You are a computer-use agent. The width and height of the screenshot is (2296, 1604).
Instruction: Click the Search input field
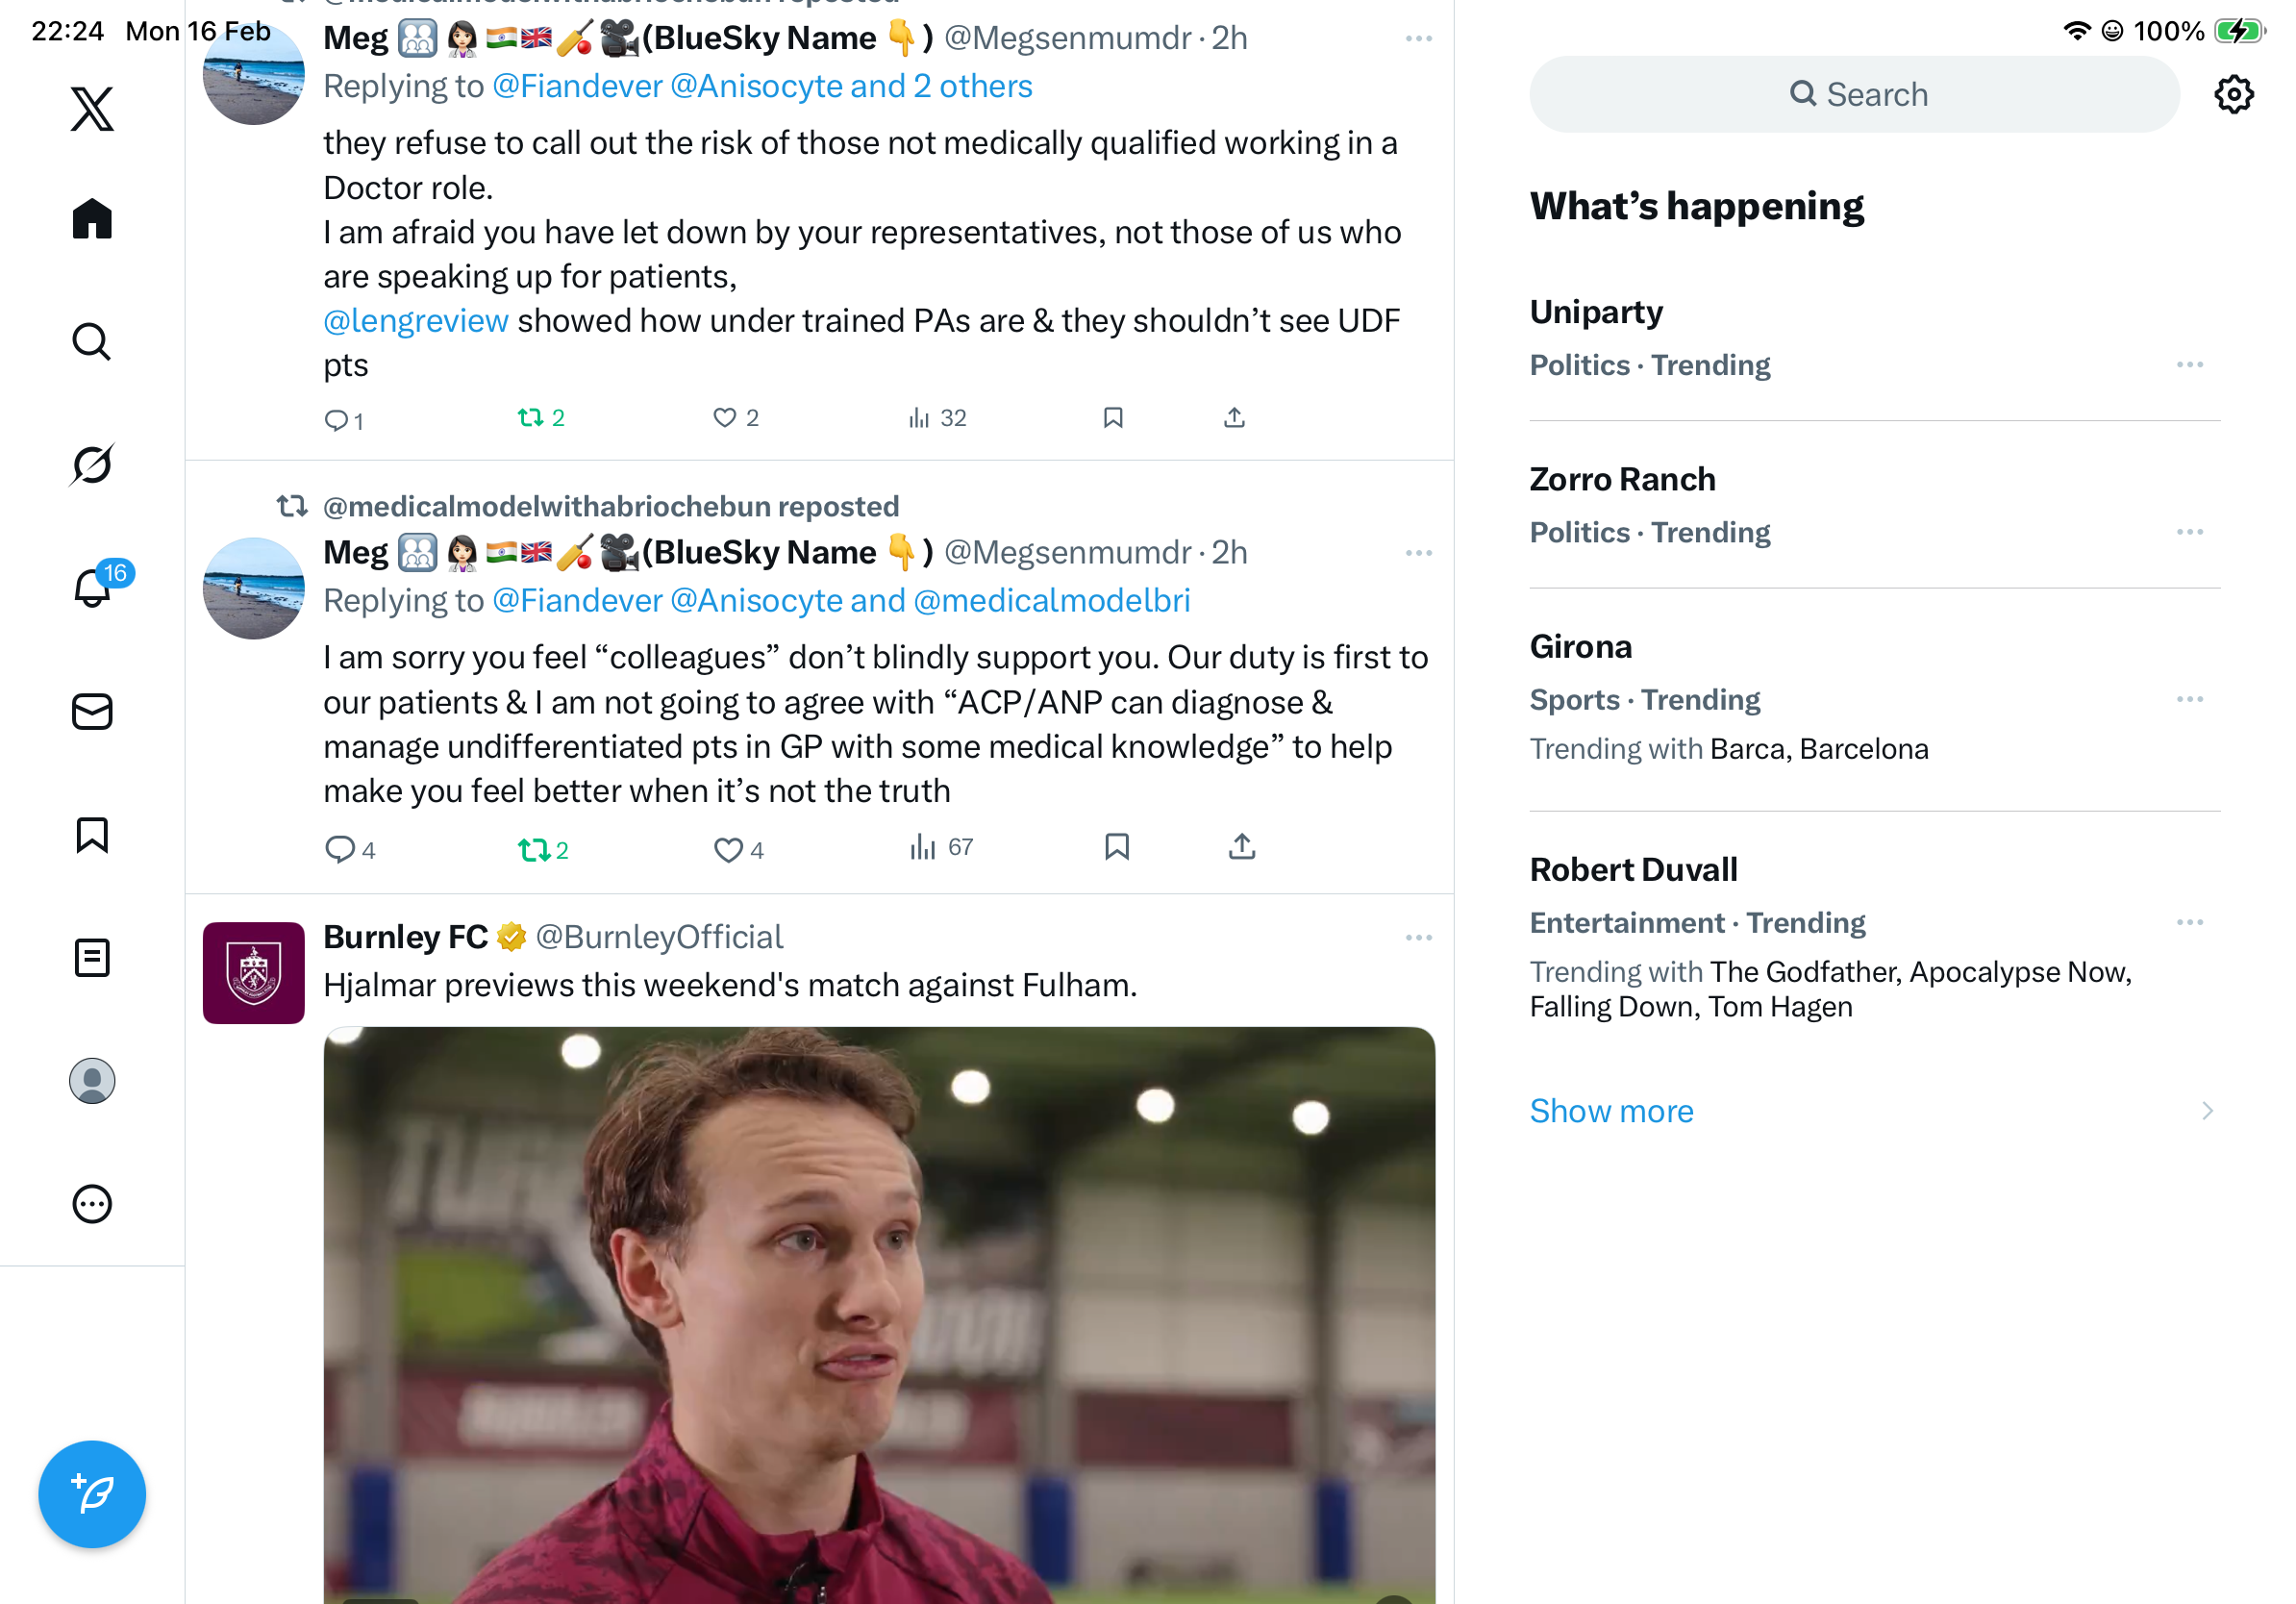[1854, 95]
